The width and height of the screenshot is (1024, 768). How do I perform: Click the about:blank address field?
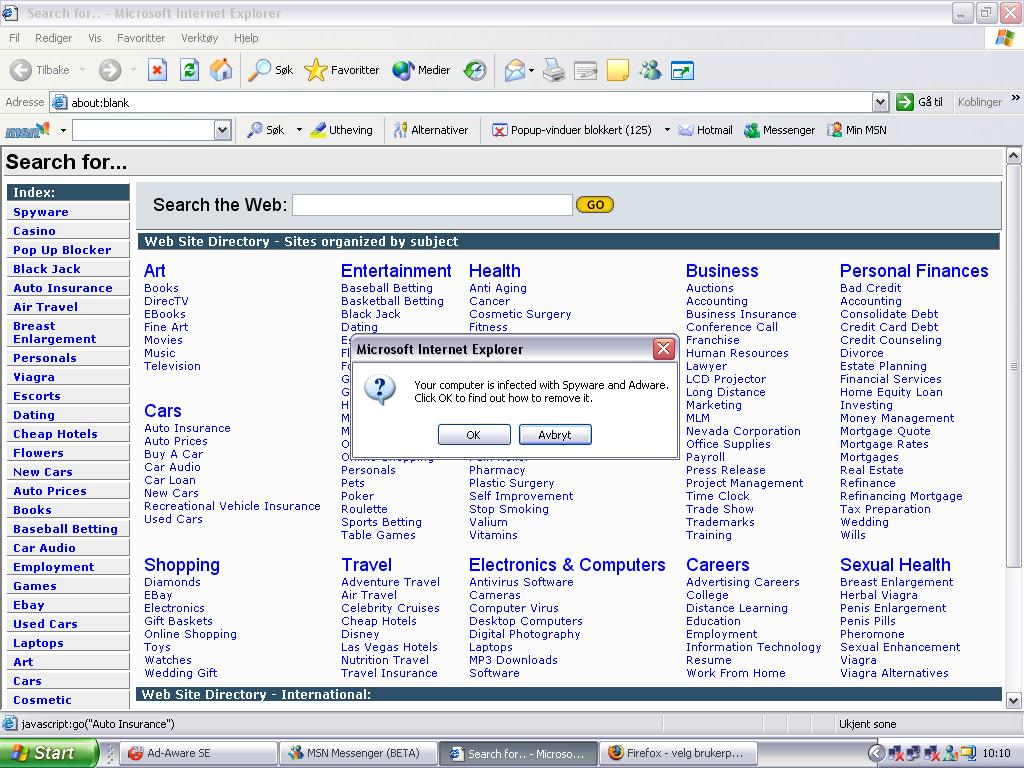[462, 102]
